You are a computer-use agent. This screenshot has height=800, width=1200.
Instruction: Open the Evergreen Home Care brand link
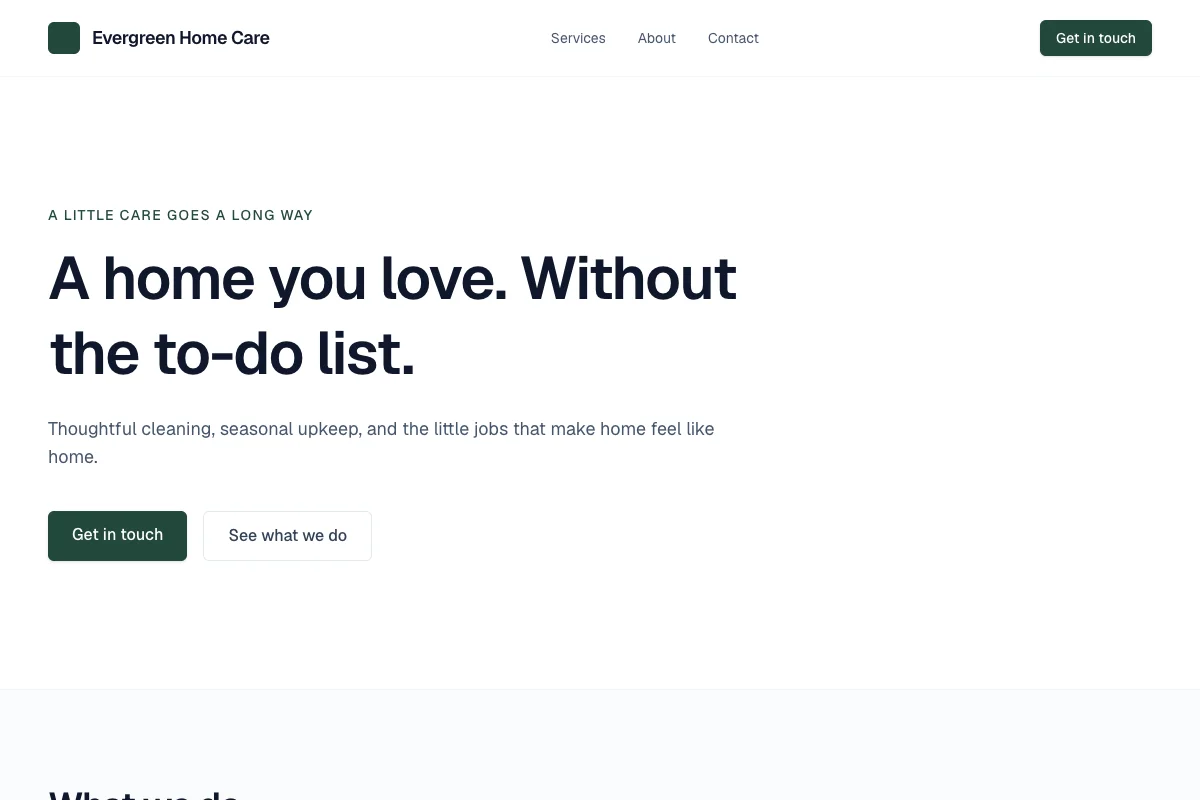[159, 38]
